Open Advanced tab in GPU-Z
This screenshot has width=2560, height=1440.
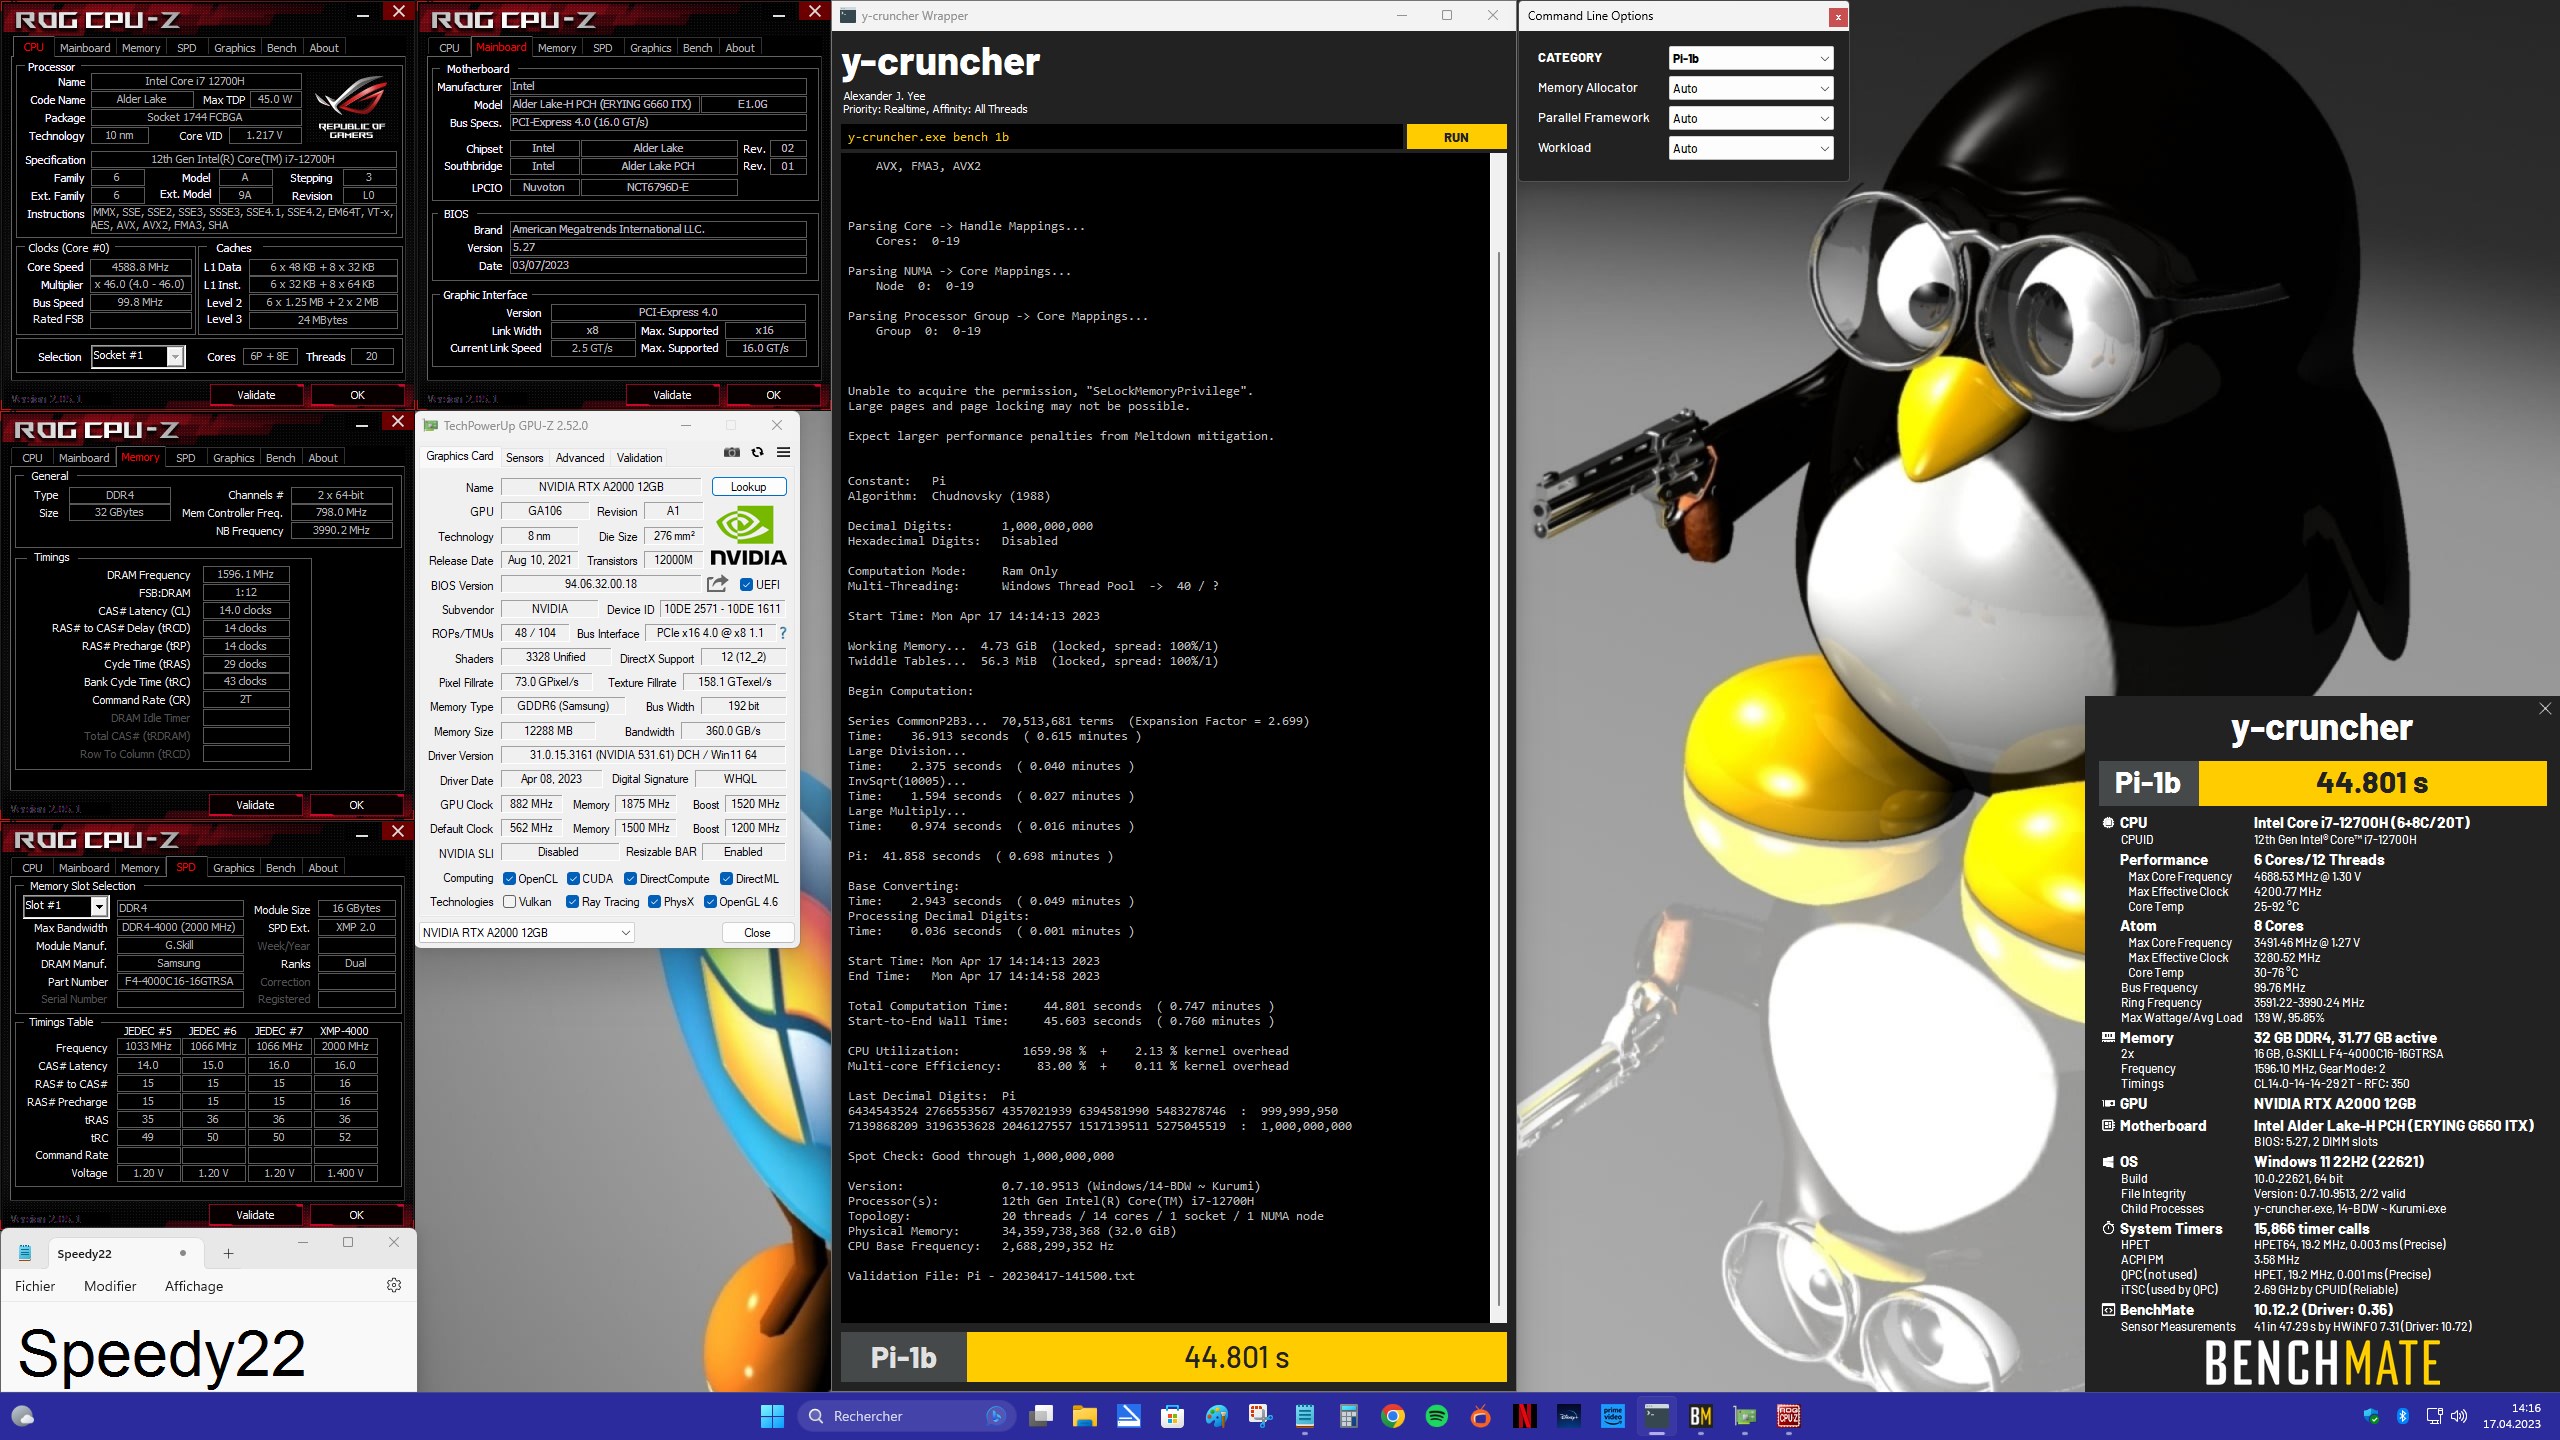coord(580,457)
